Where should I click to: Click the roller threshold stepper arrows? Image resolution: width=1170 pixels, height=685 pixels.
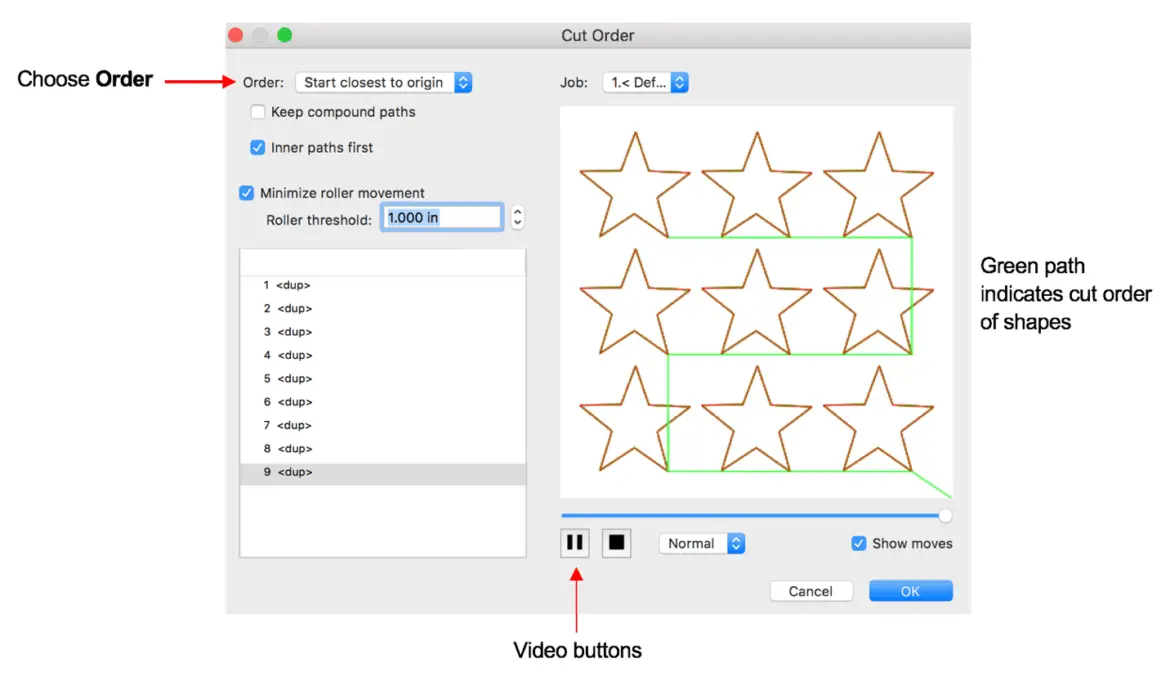point(517,218)
